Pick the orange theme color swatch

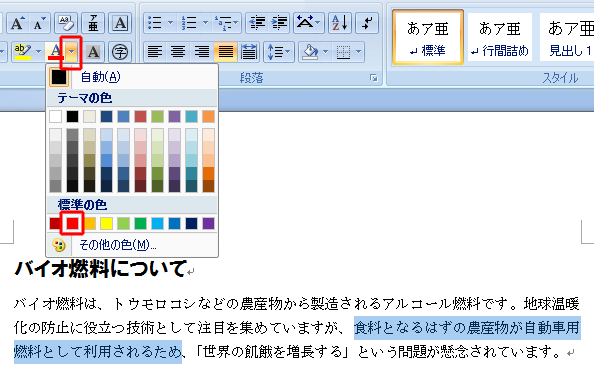(x=208, y=116)
